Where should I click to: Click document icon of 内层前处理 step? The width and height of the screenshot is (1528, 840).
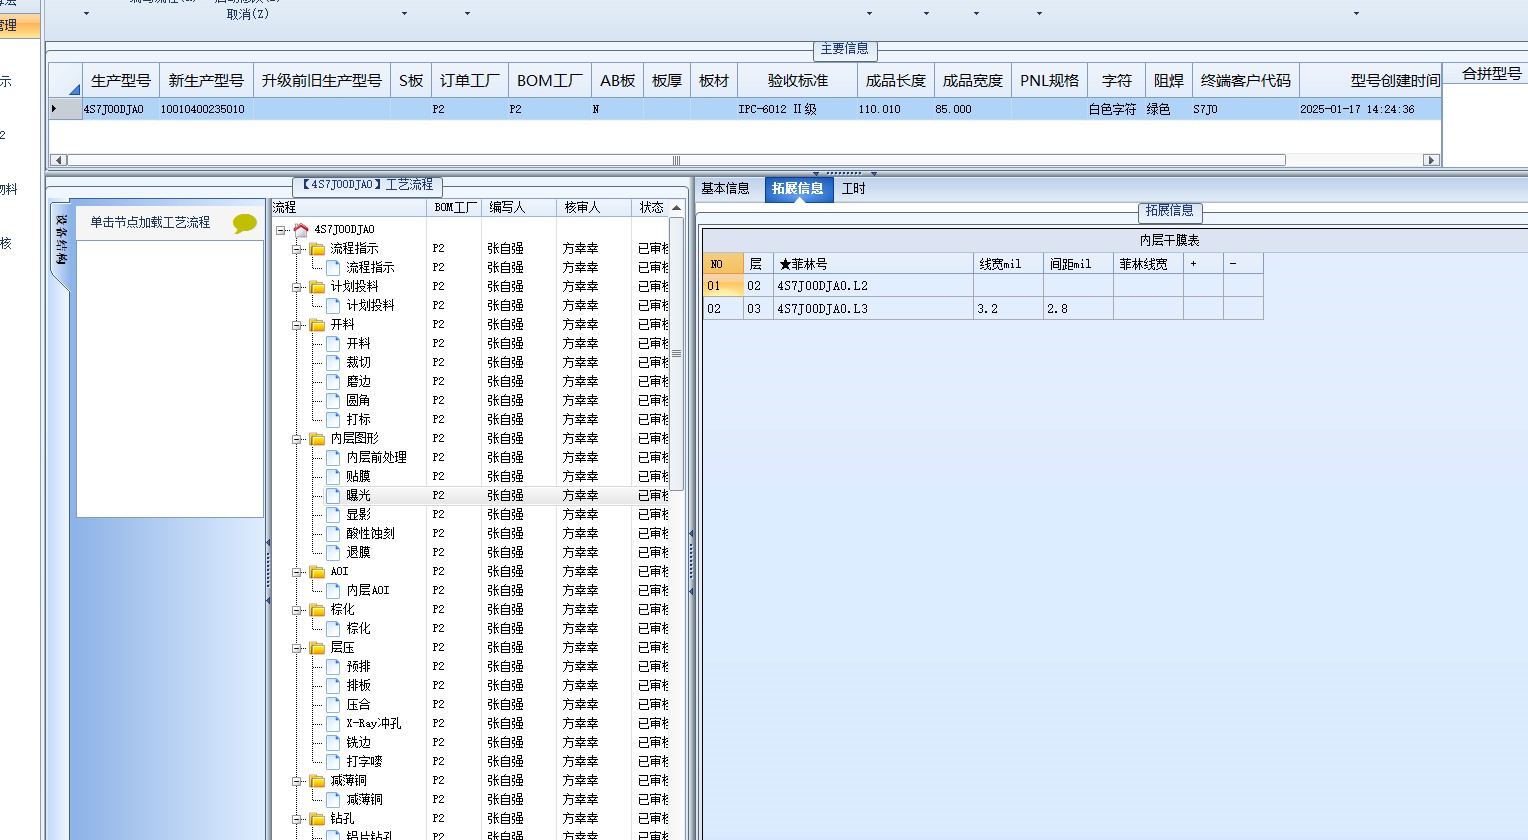click(x=333, y=458)
